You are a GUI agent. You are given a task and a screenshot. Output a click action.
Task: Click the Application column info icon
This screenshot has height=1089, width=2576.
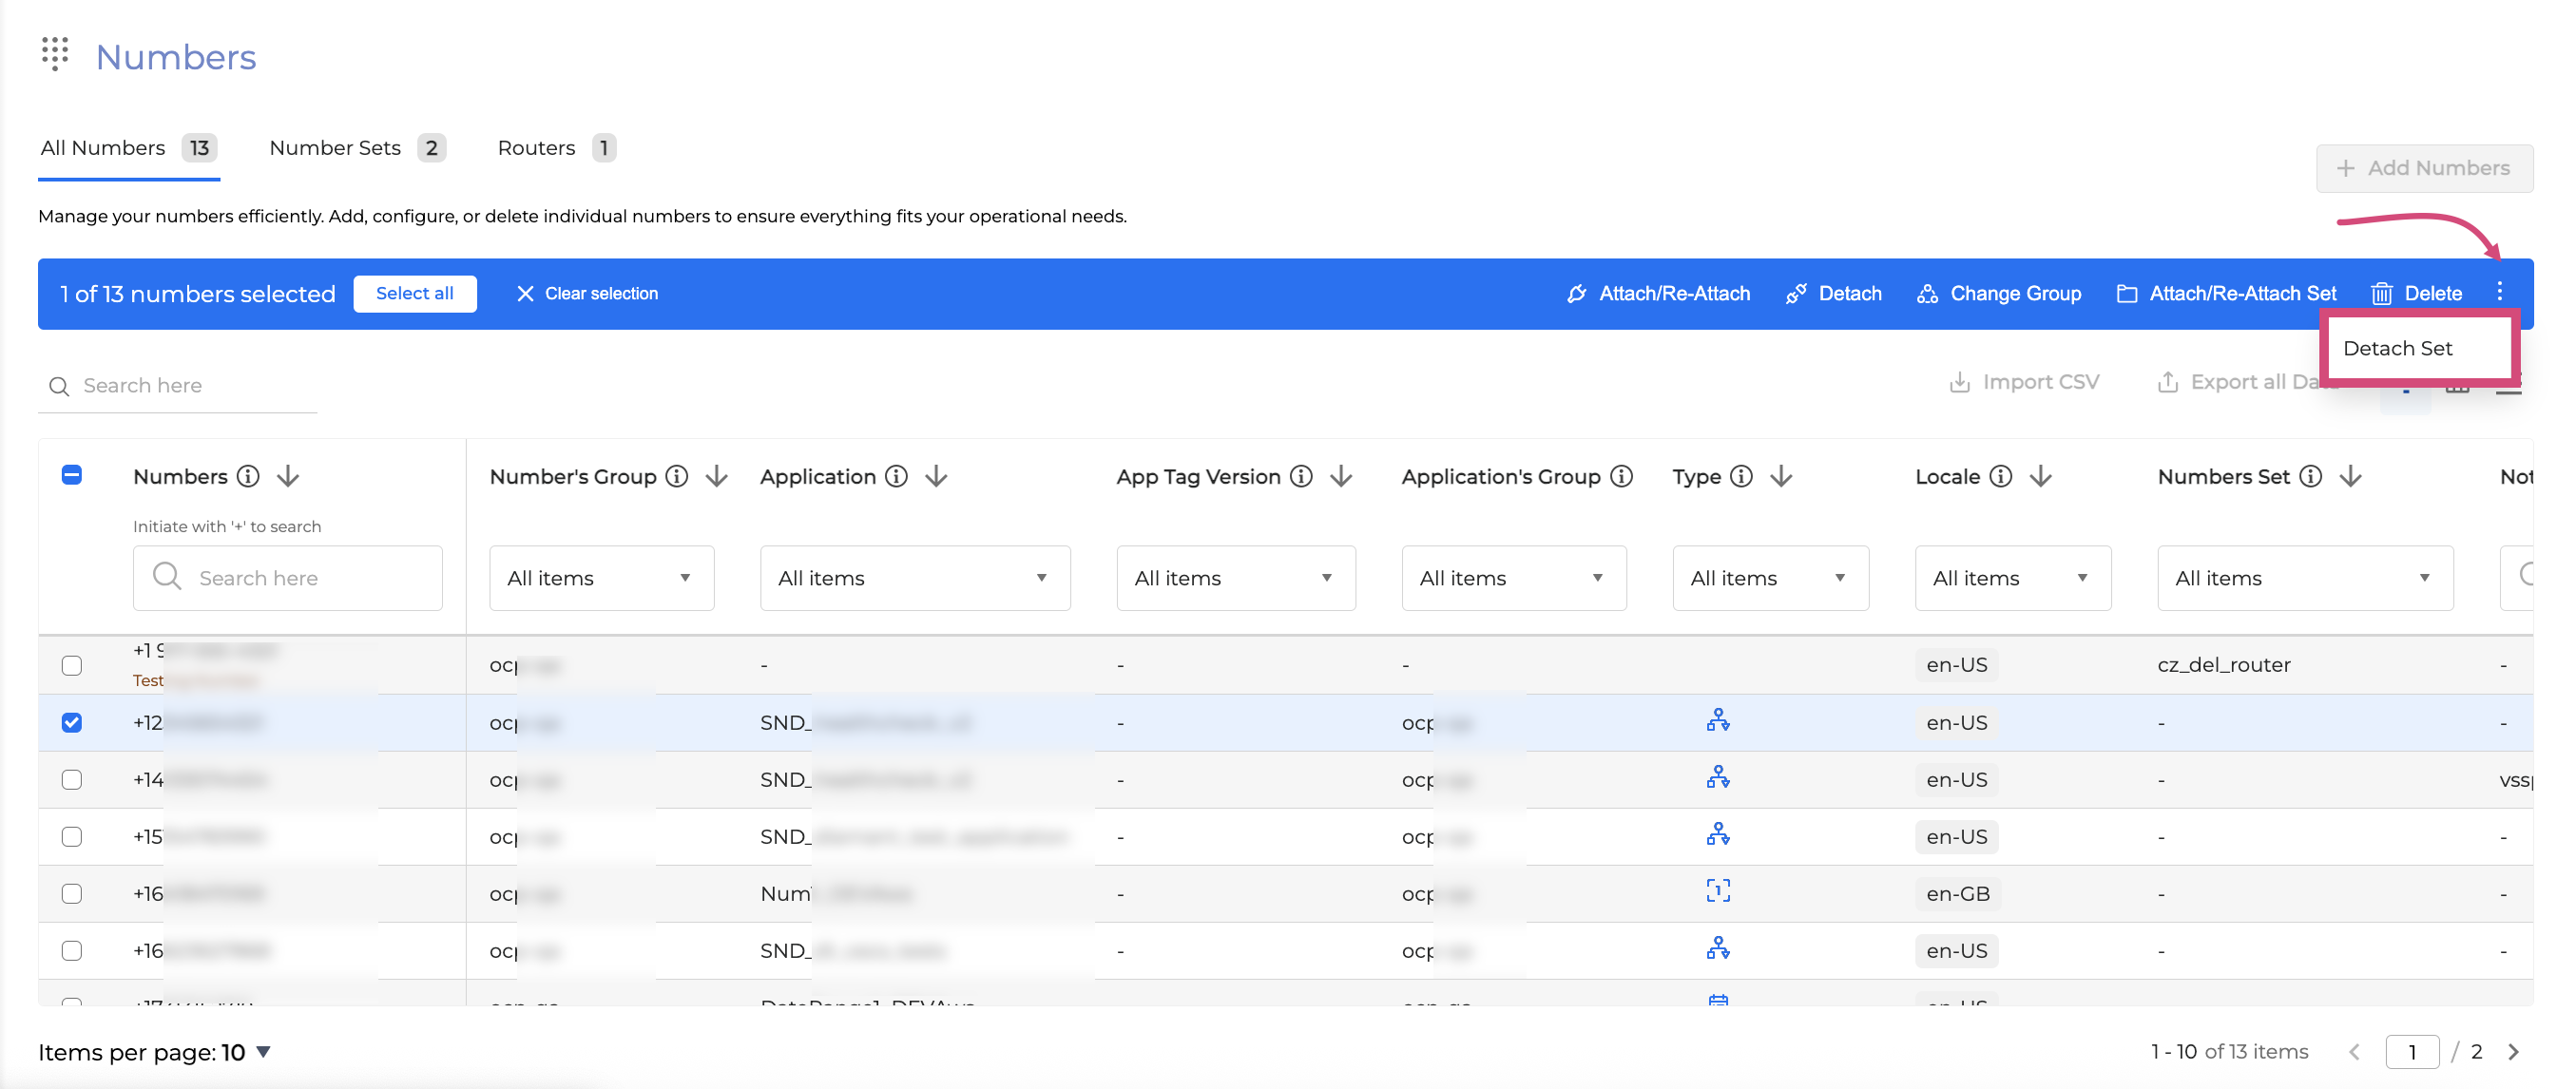click(897, 477)
